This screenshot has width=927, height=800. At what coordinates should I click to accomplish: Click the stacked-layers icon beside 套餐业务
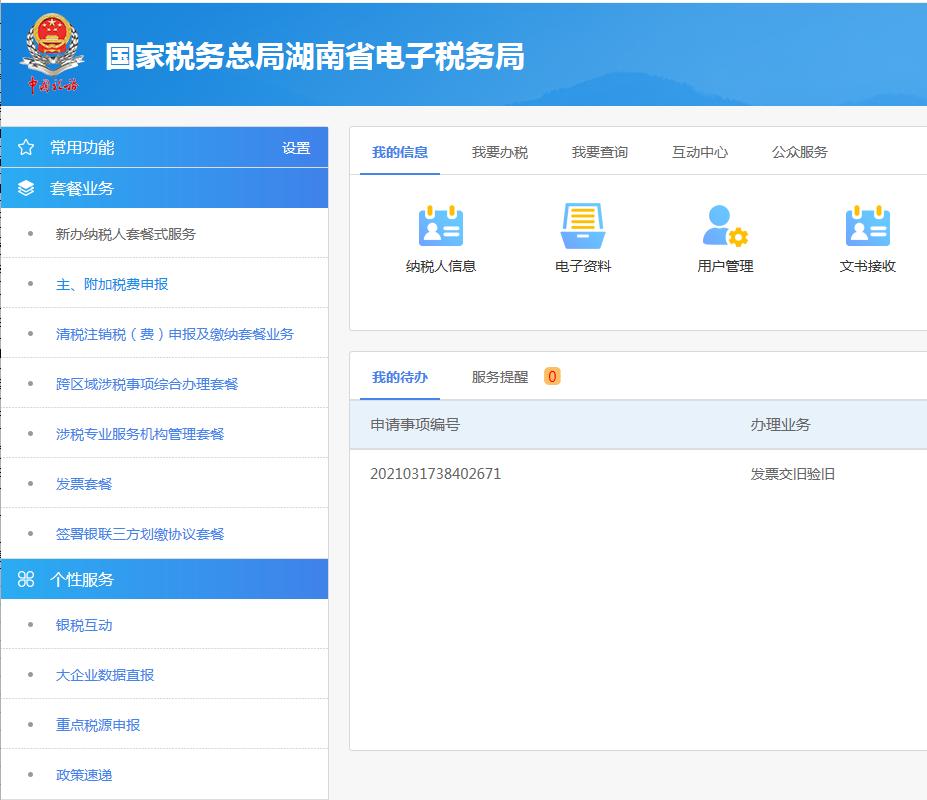coord(25,187)
